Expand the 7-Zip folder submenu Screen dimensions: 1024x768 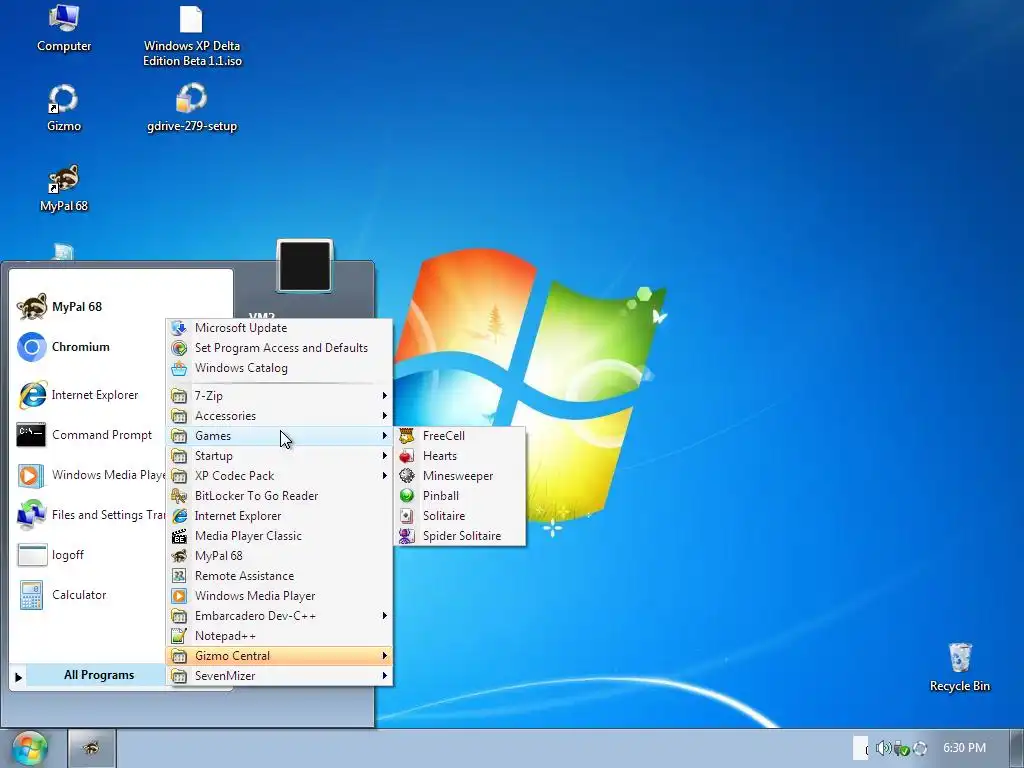(x=280, y=396)
